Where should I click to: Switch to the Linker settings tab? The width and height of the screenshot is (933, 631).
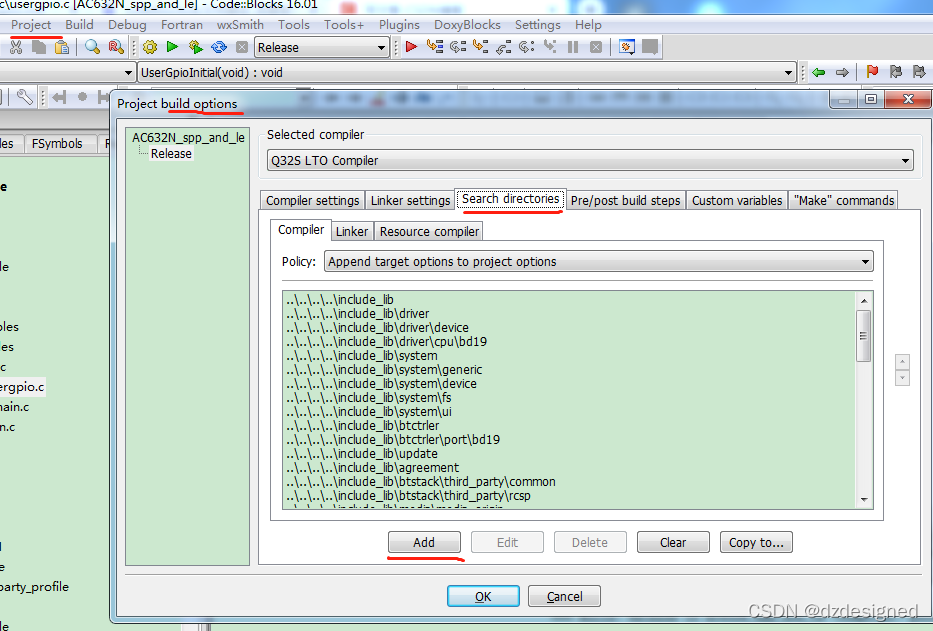pos(410,201)
